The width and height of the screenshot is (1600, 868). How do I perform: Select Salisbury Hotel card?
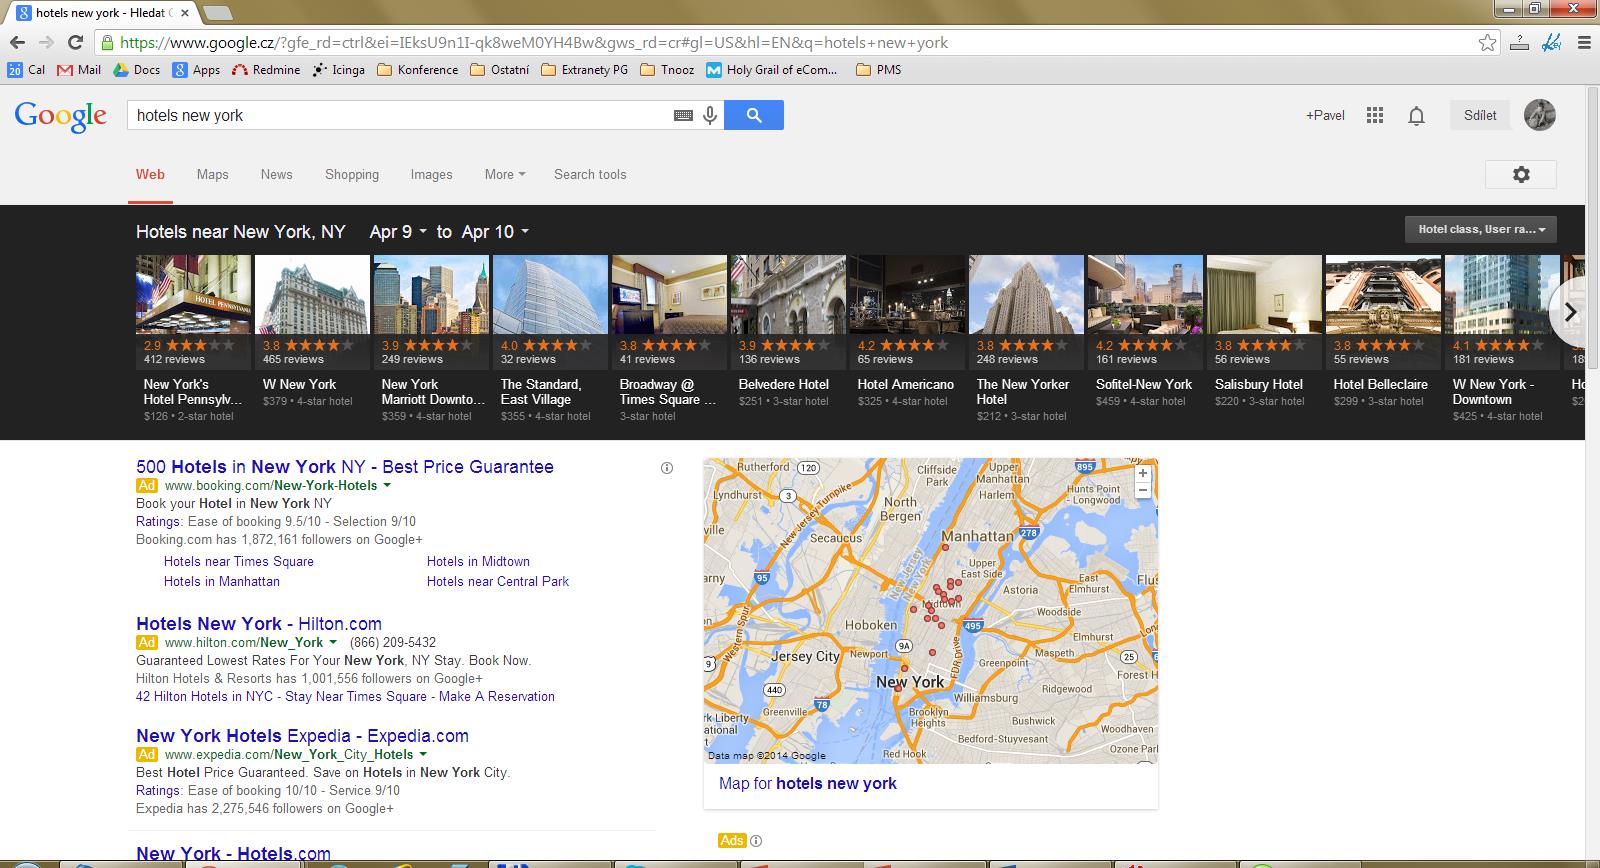[1263, 339]
